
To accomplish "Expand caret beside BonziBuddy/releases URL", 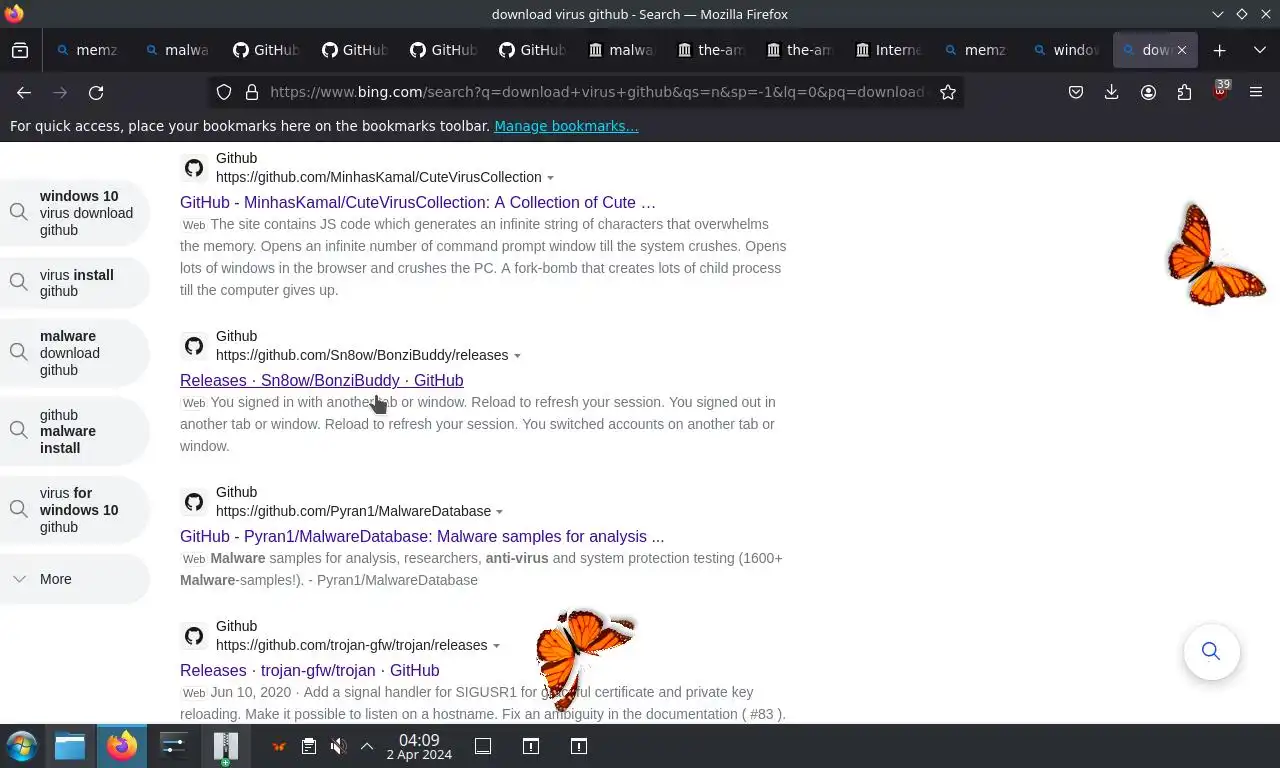I will (x=517, y=356).
